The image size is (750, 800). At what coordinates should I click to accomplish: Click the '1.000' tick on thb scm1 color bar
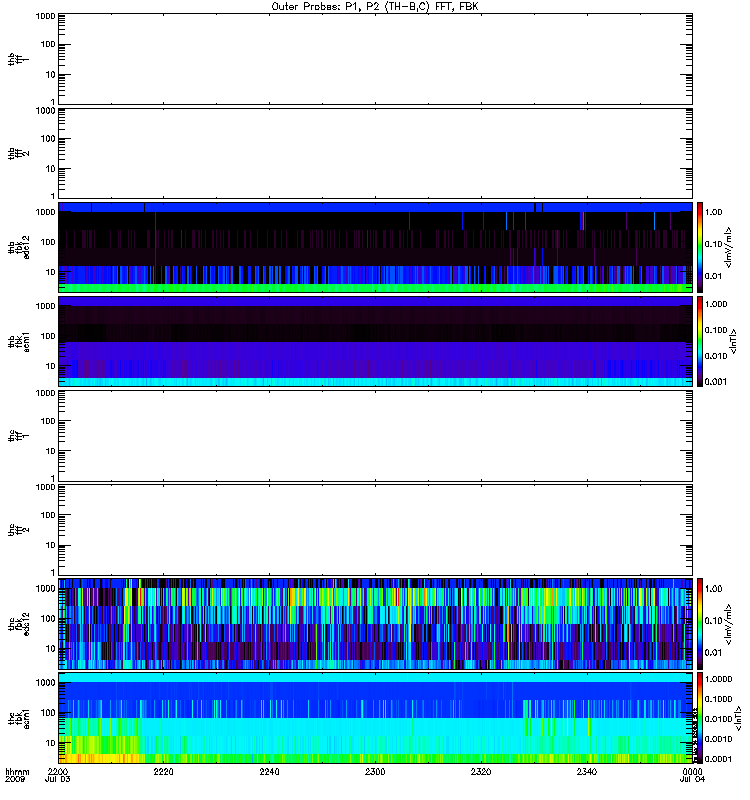click(x=716, y=304)
